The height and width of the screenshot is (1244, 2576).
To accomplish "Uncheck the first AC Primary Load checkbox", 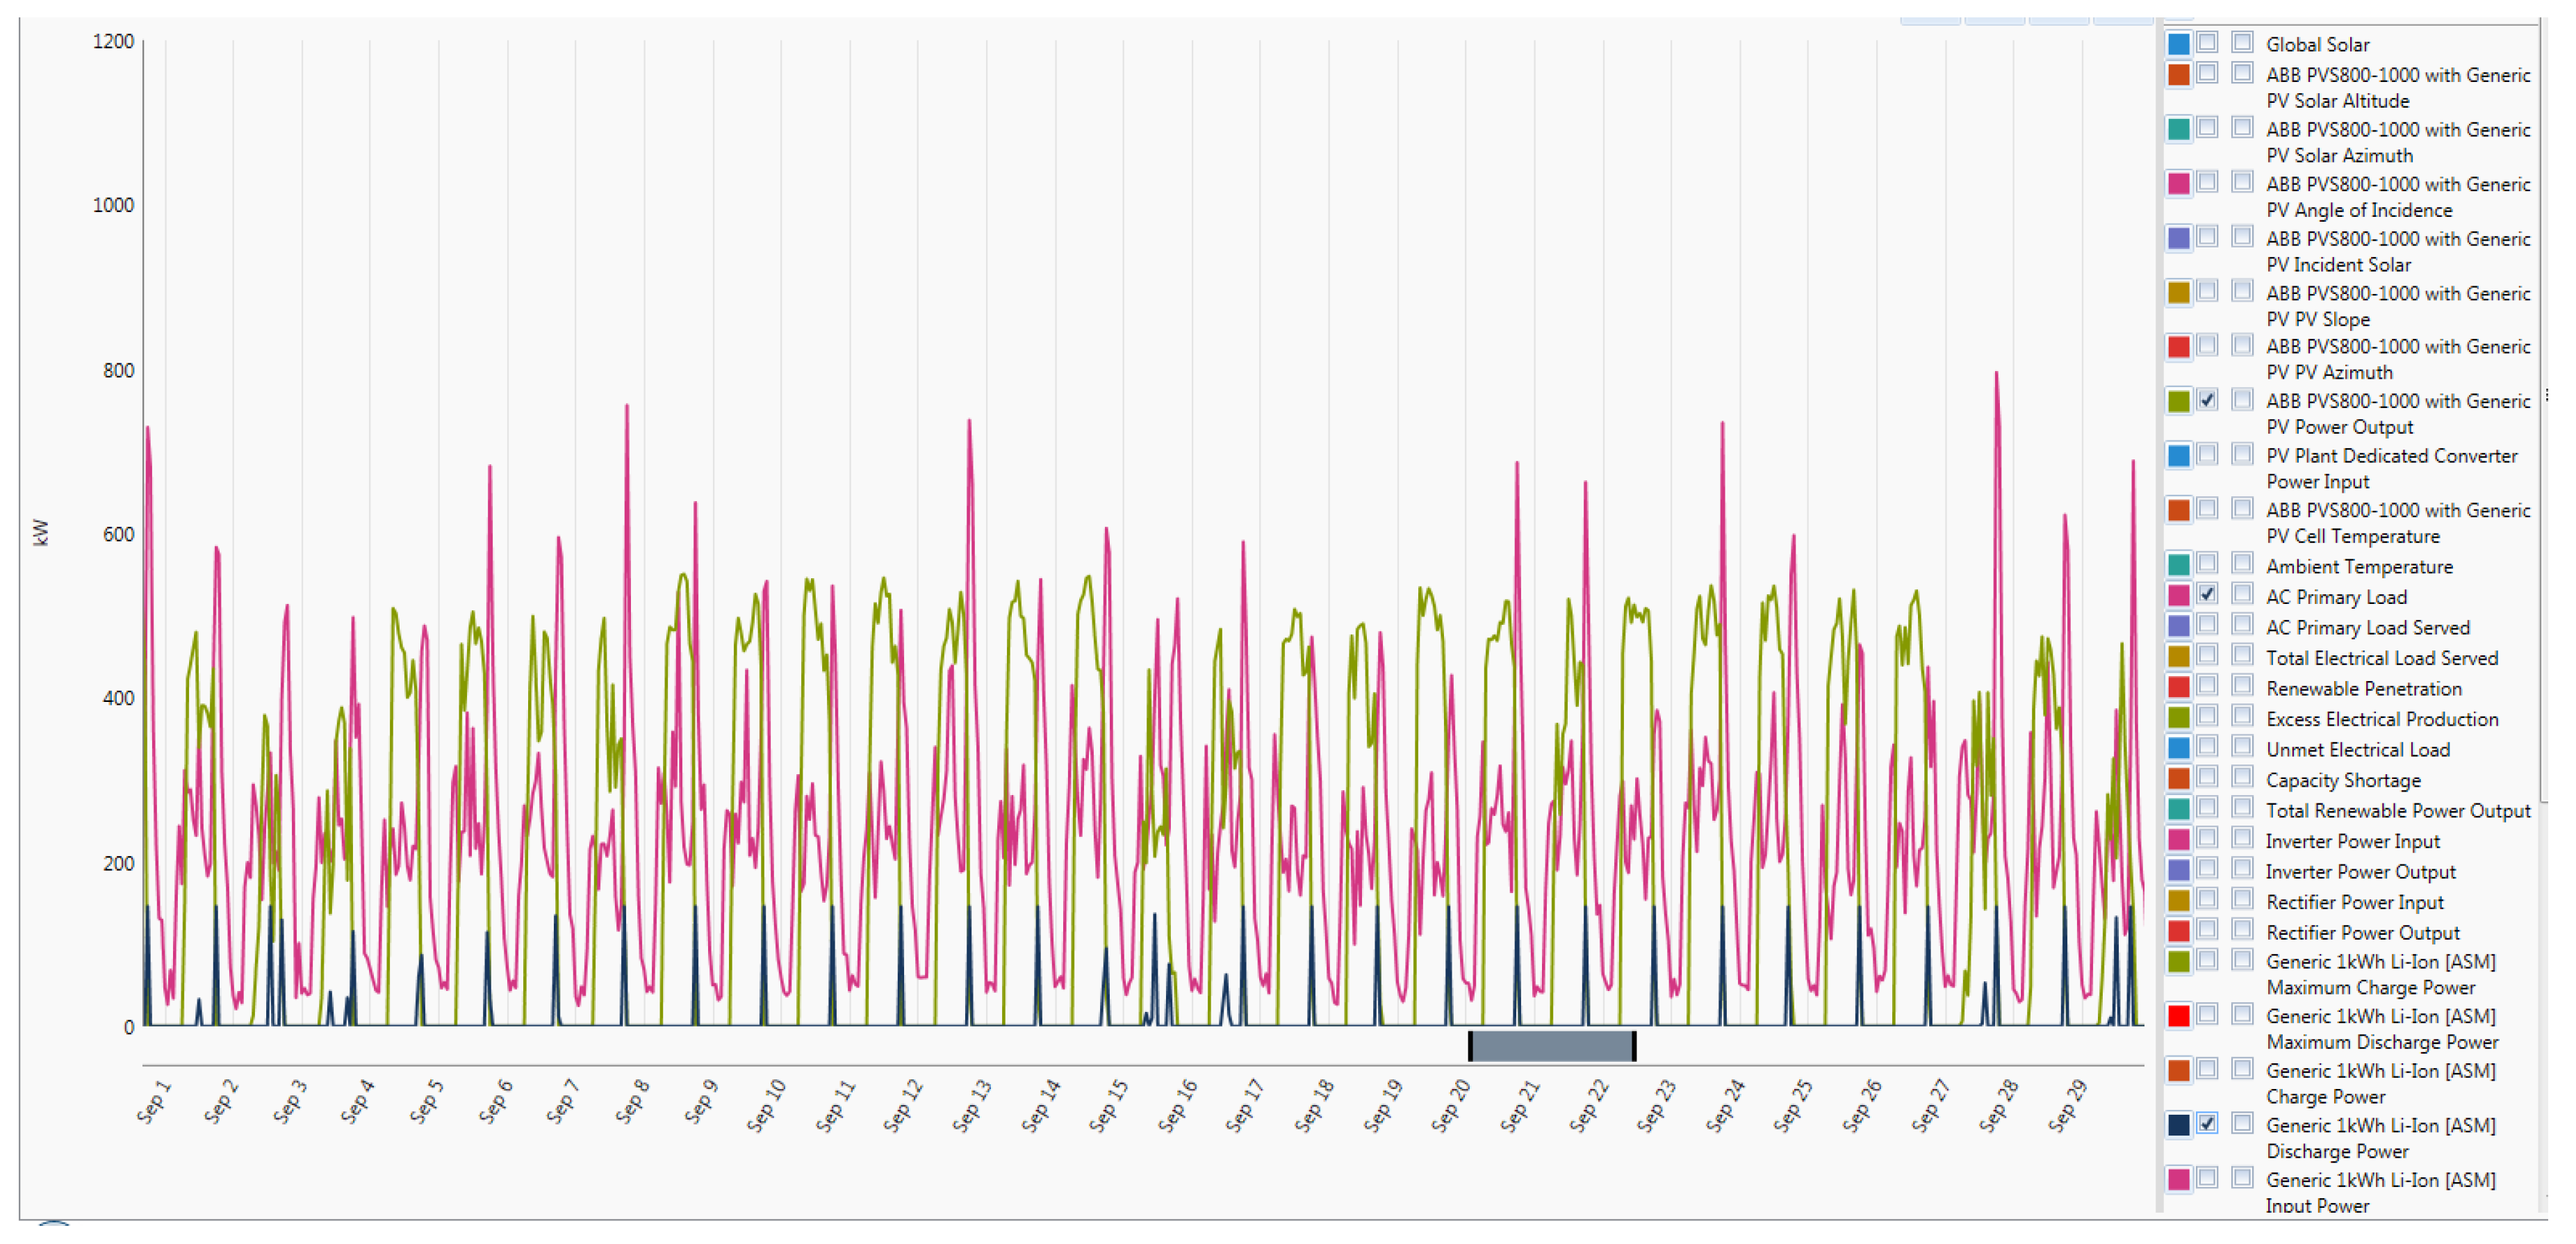I will coord(2207,594).
